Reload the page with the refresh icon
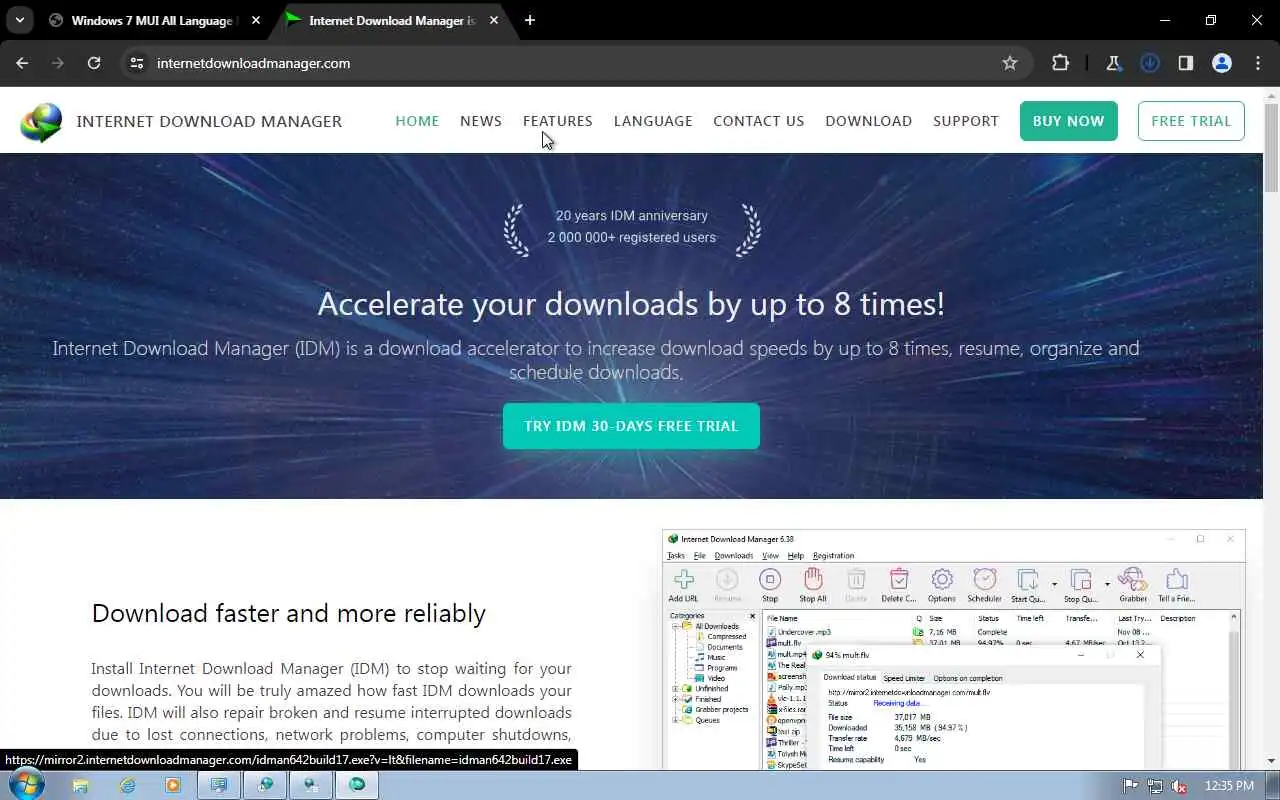Viewport: 1280px width, 800px height. (94, 63)
